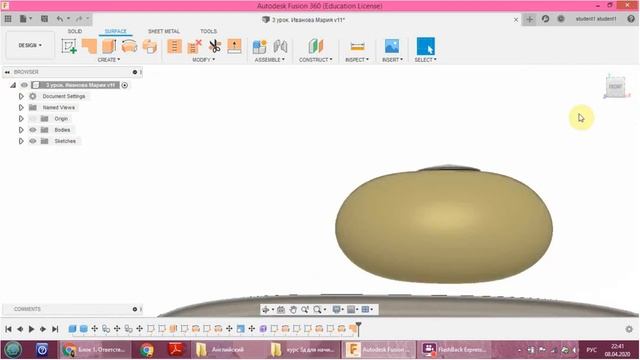Click the Redo arrow
The height and width of the screenshot is (360, 640).
tap(79, 19)
